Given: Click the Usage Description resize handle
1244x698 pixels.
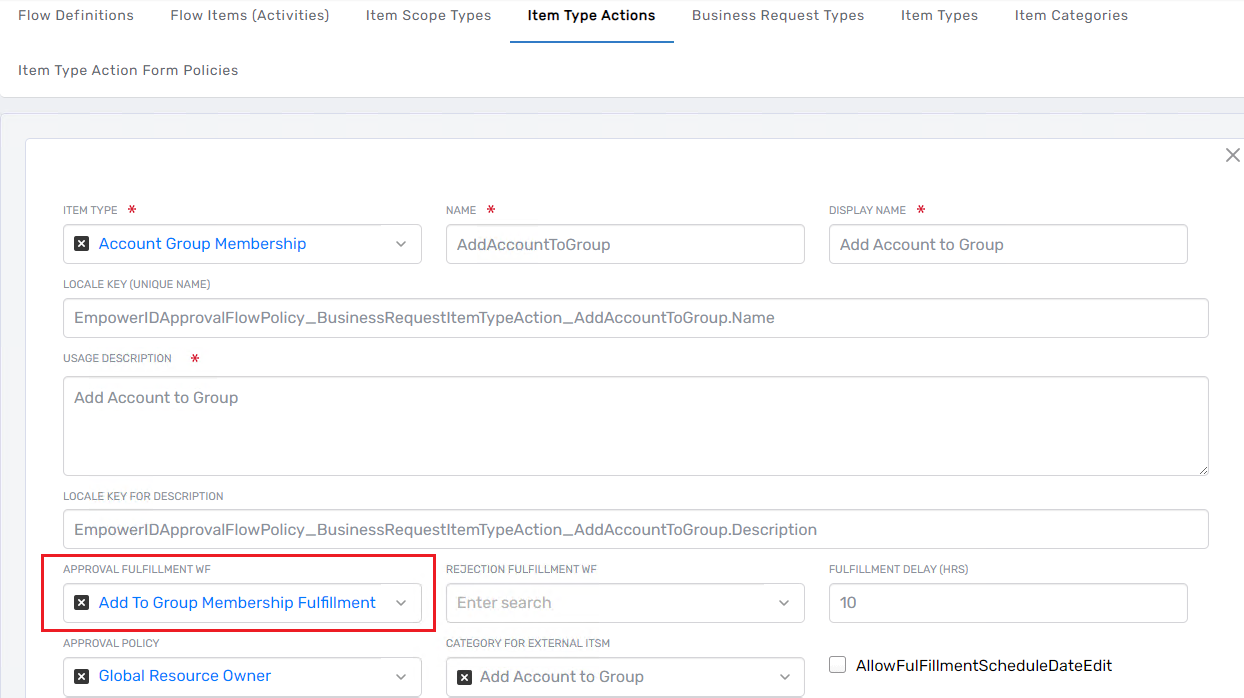Looking at the screenshot, I should [x=1203, y=470].
